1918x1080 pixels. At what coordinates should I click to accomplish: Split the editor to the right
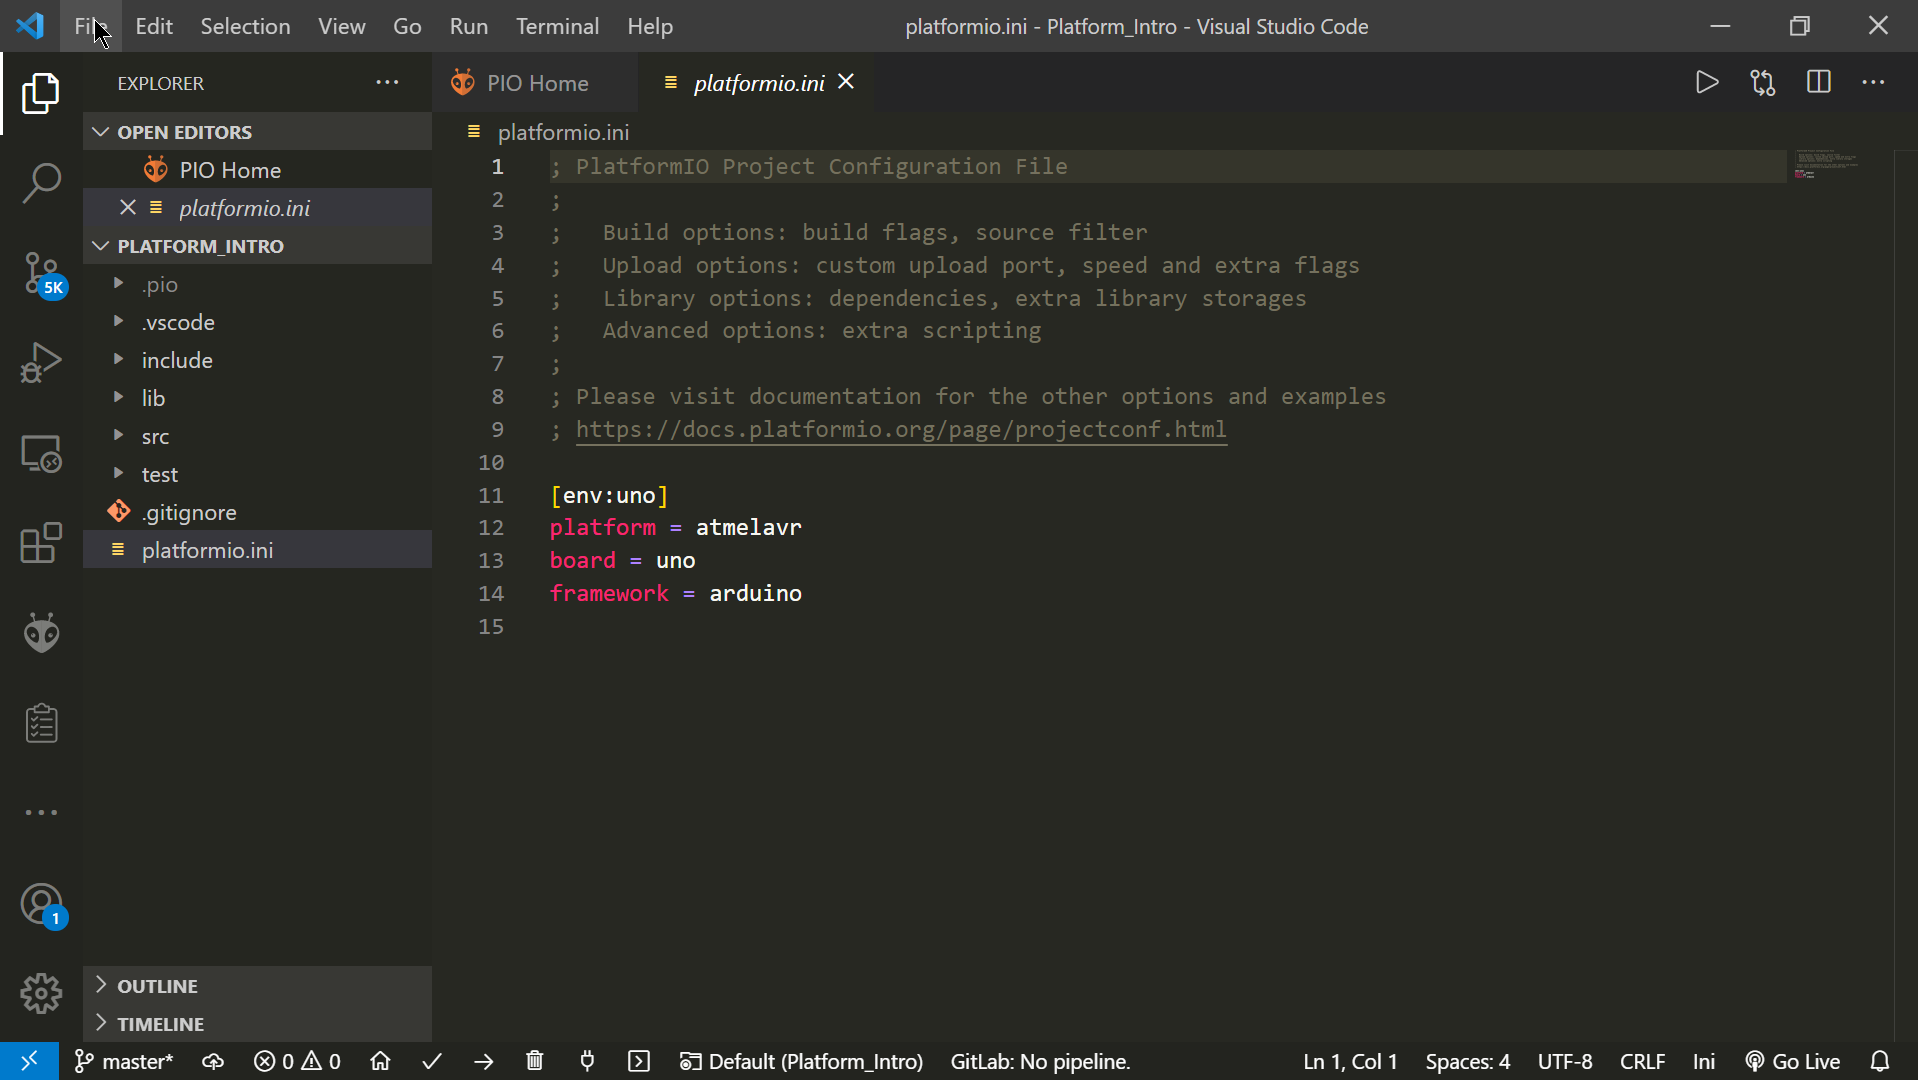click(x=1819, y=82)
